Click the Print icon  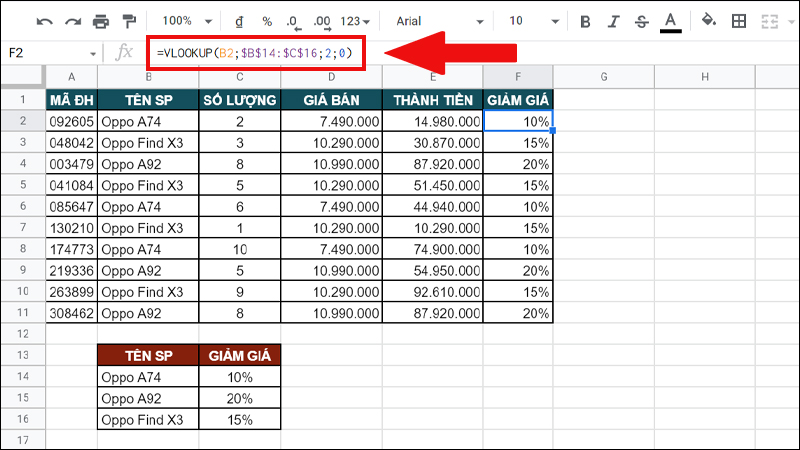101,21
